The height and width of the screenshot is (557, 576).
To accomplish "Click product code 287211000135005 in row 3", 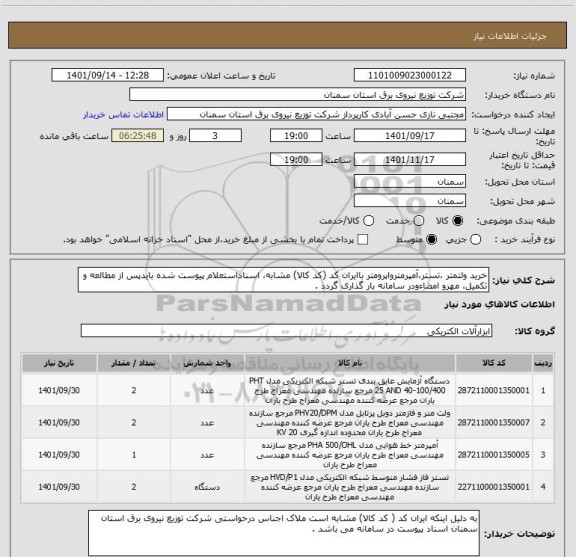I will point(493,455).
